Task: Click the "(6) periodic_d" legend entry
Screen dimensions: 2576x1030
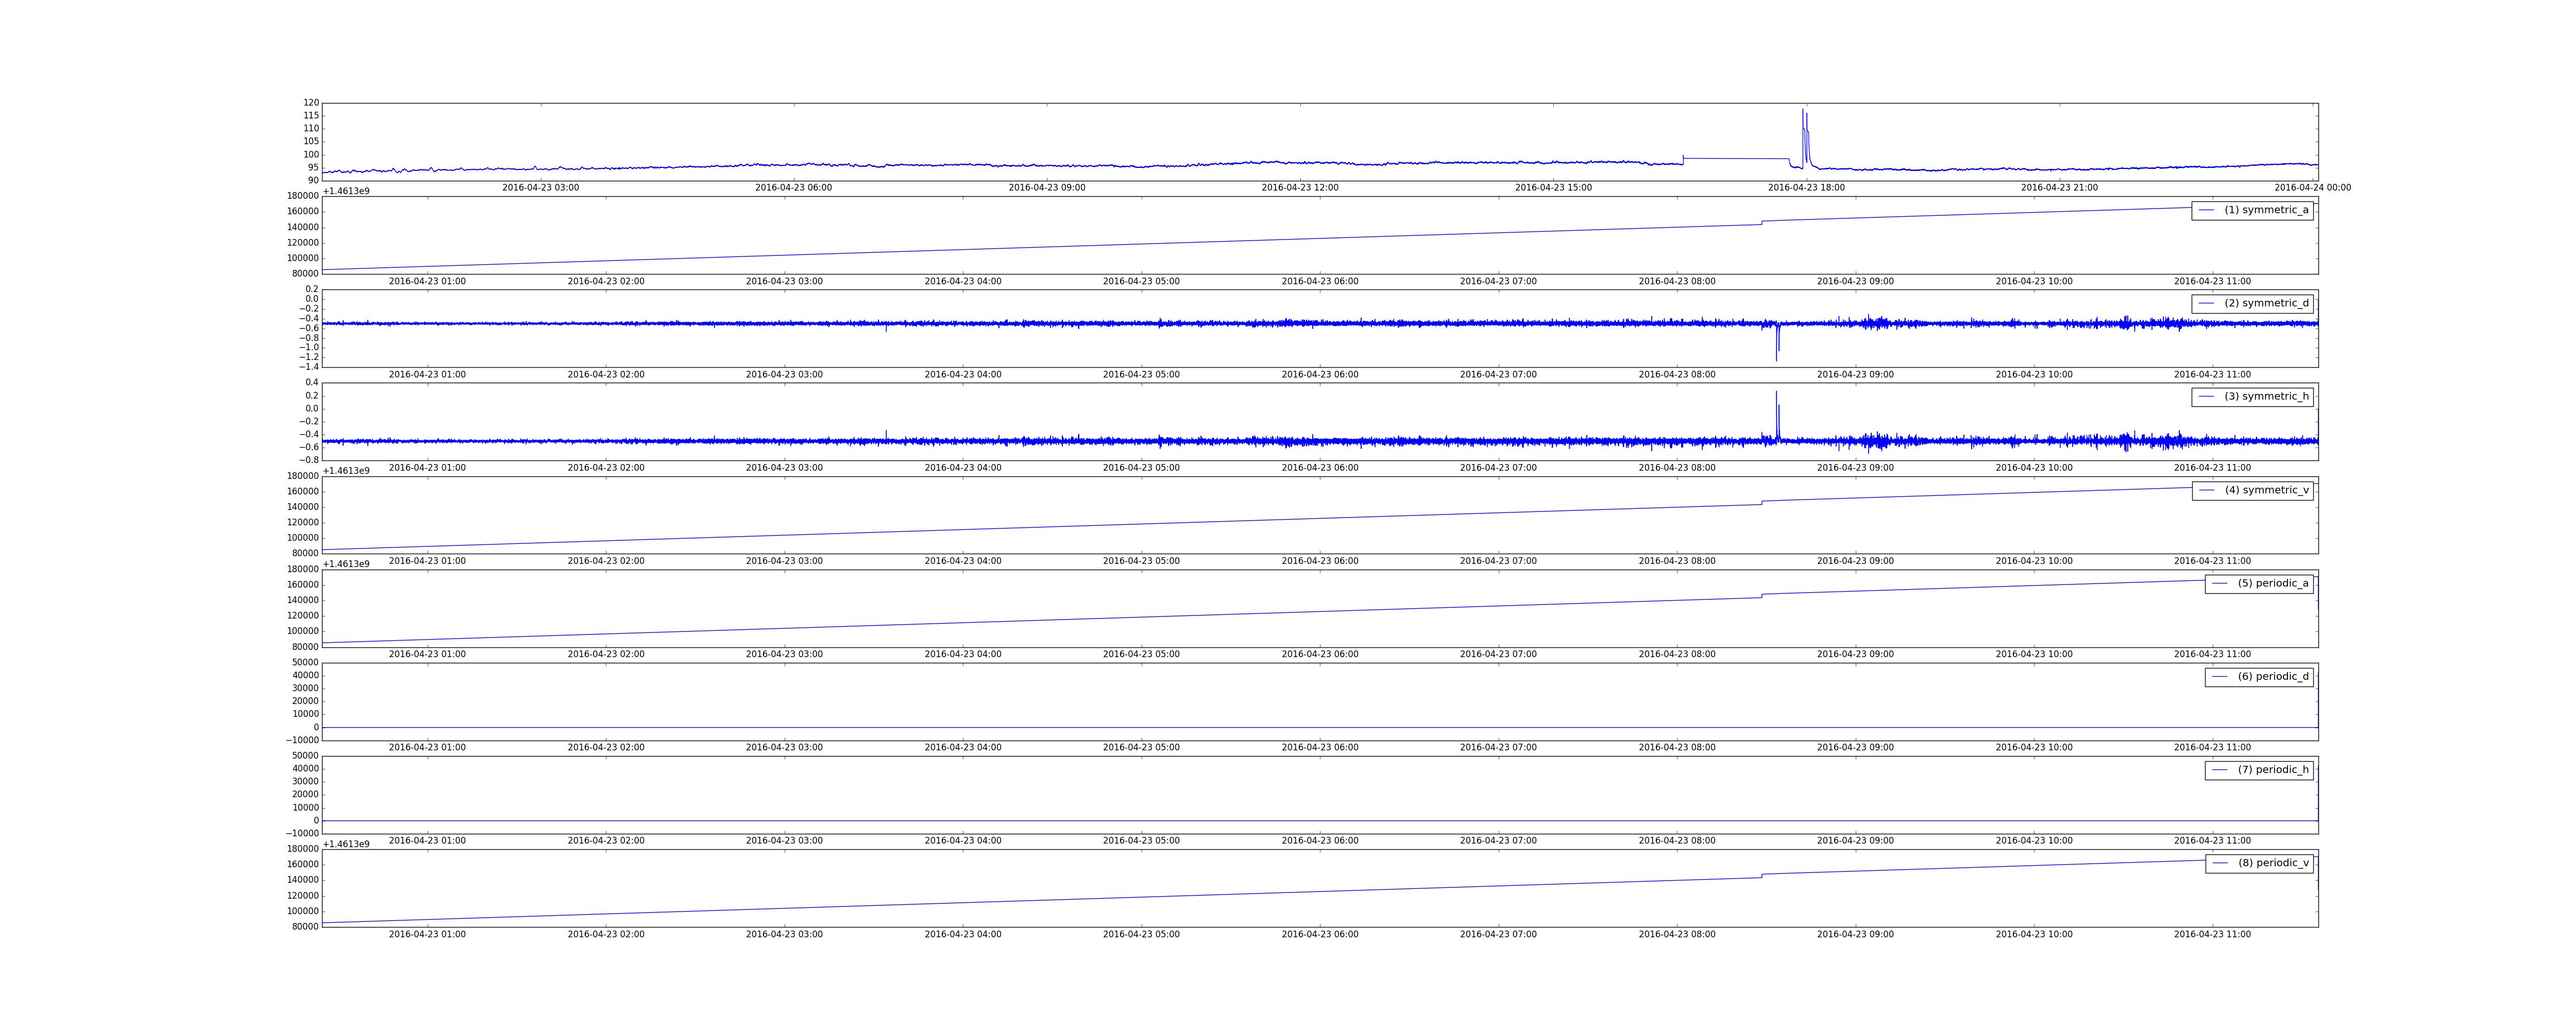Action: (x=2259, y=676)
